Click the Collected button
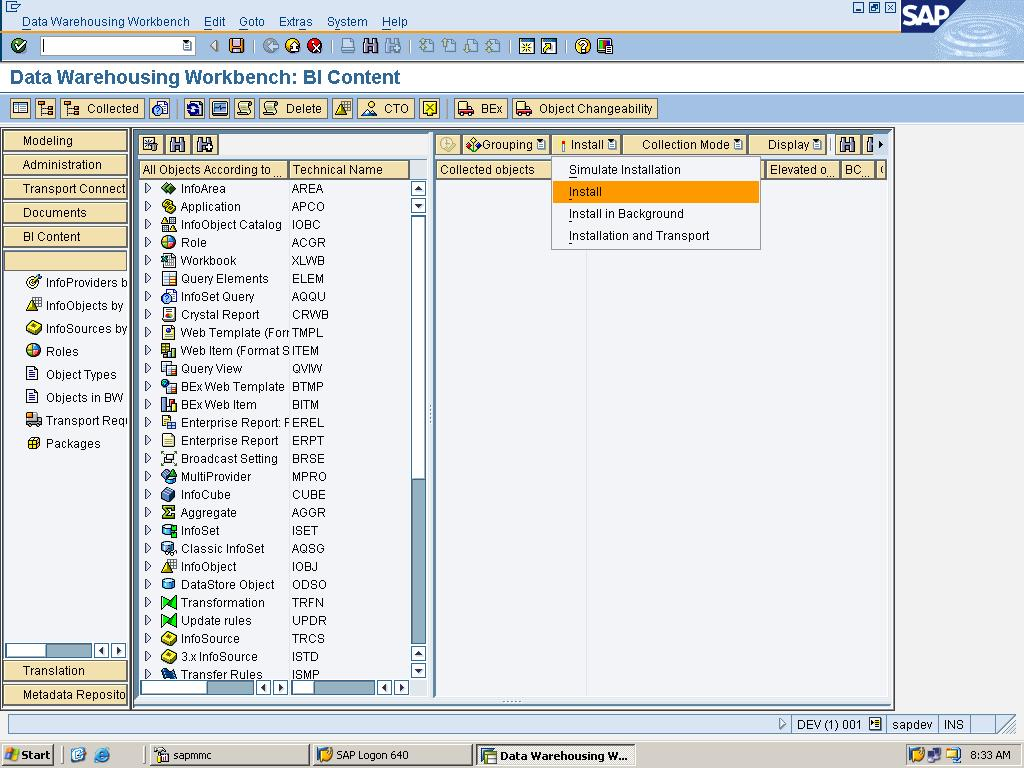Viewport: 1024px width, 768px height. pyautogui.click(x=101, y=108)
